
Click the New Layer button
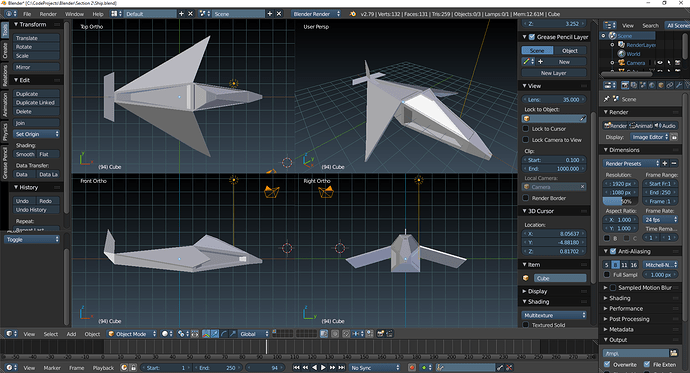click(554, 73)
